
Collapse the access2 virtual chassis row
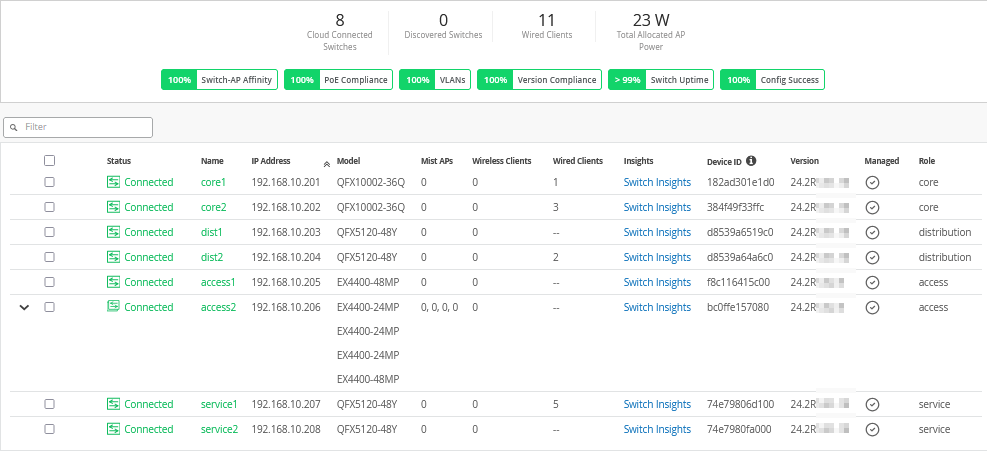click(x=23, y=307)
